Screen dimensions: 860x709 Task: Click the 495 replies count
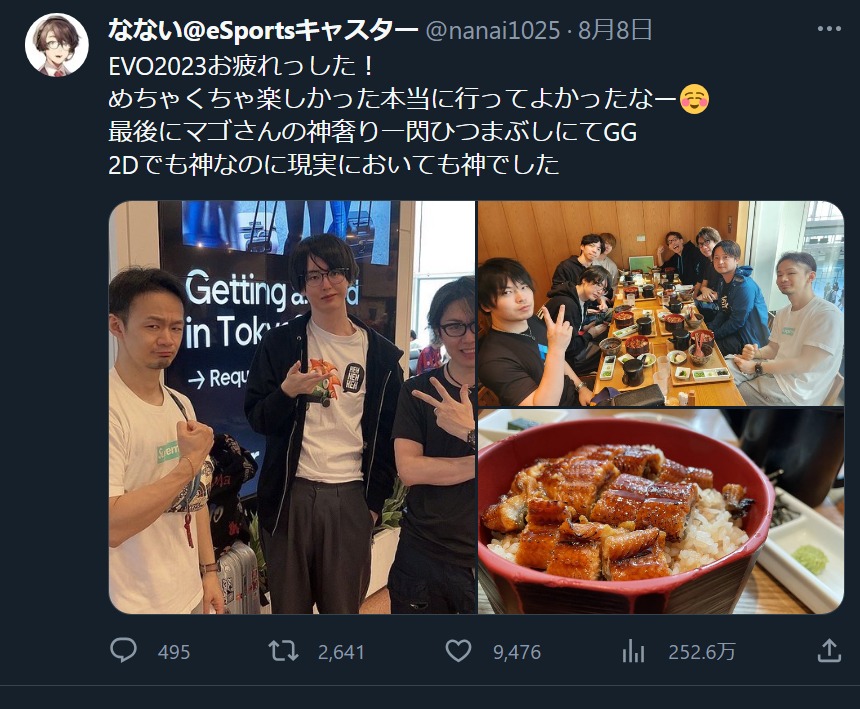coord(174,652)
